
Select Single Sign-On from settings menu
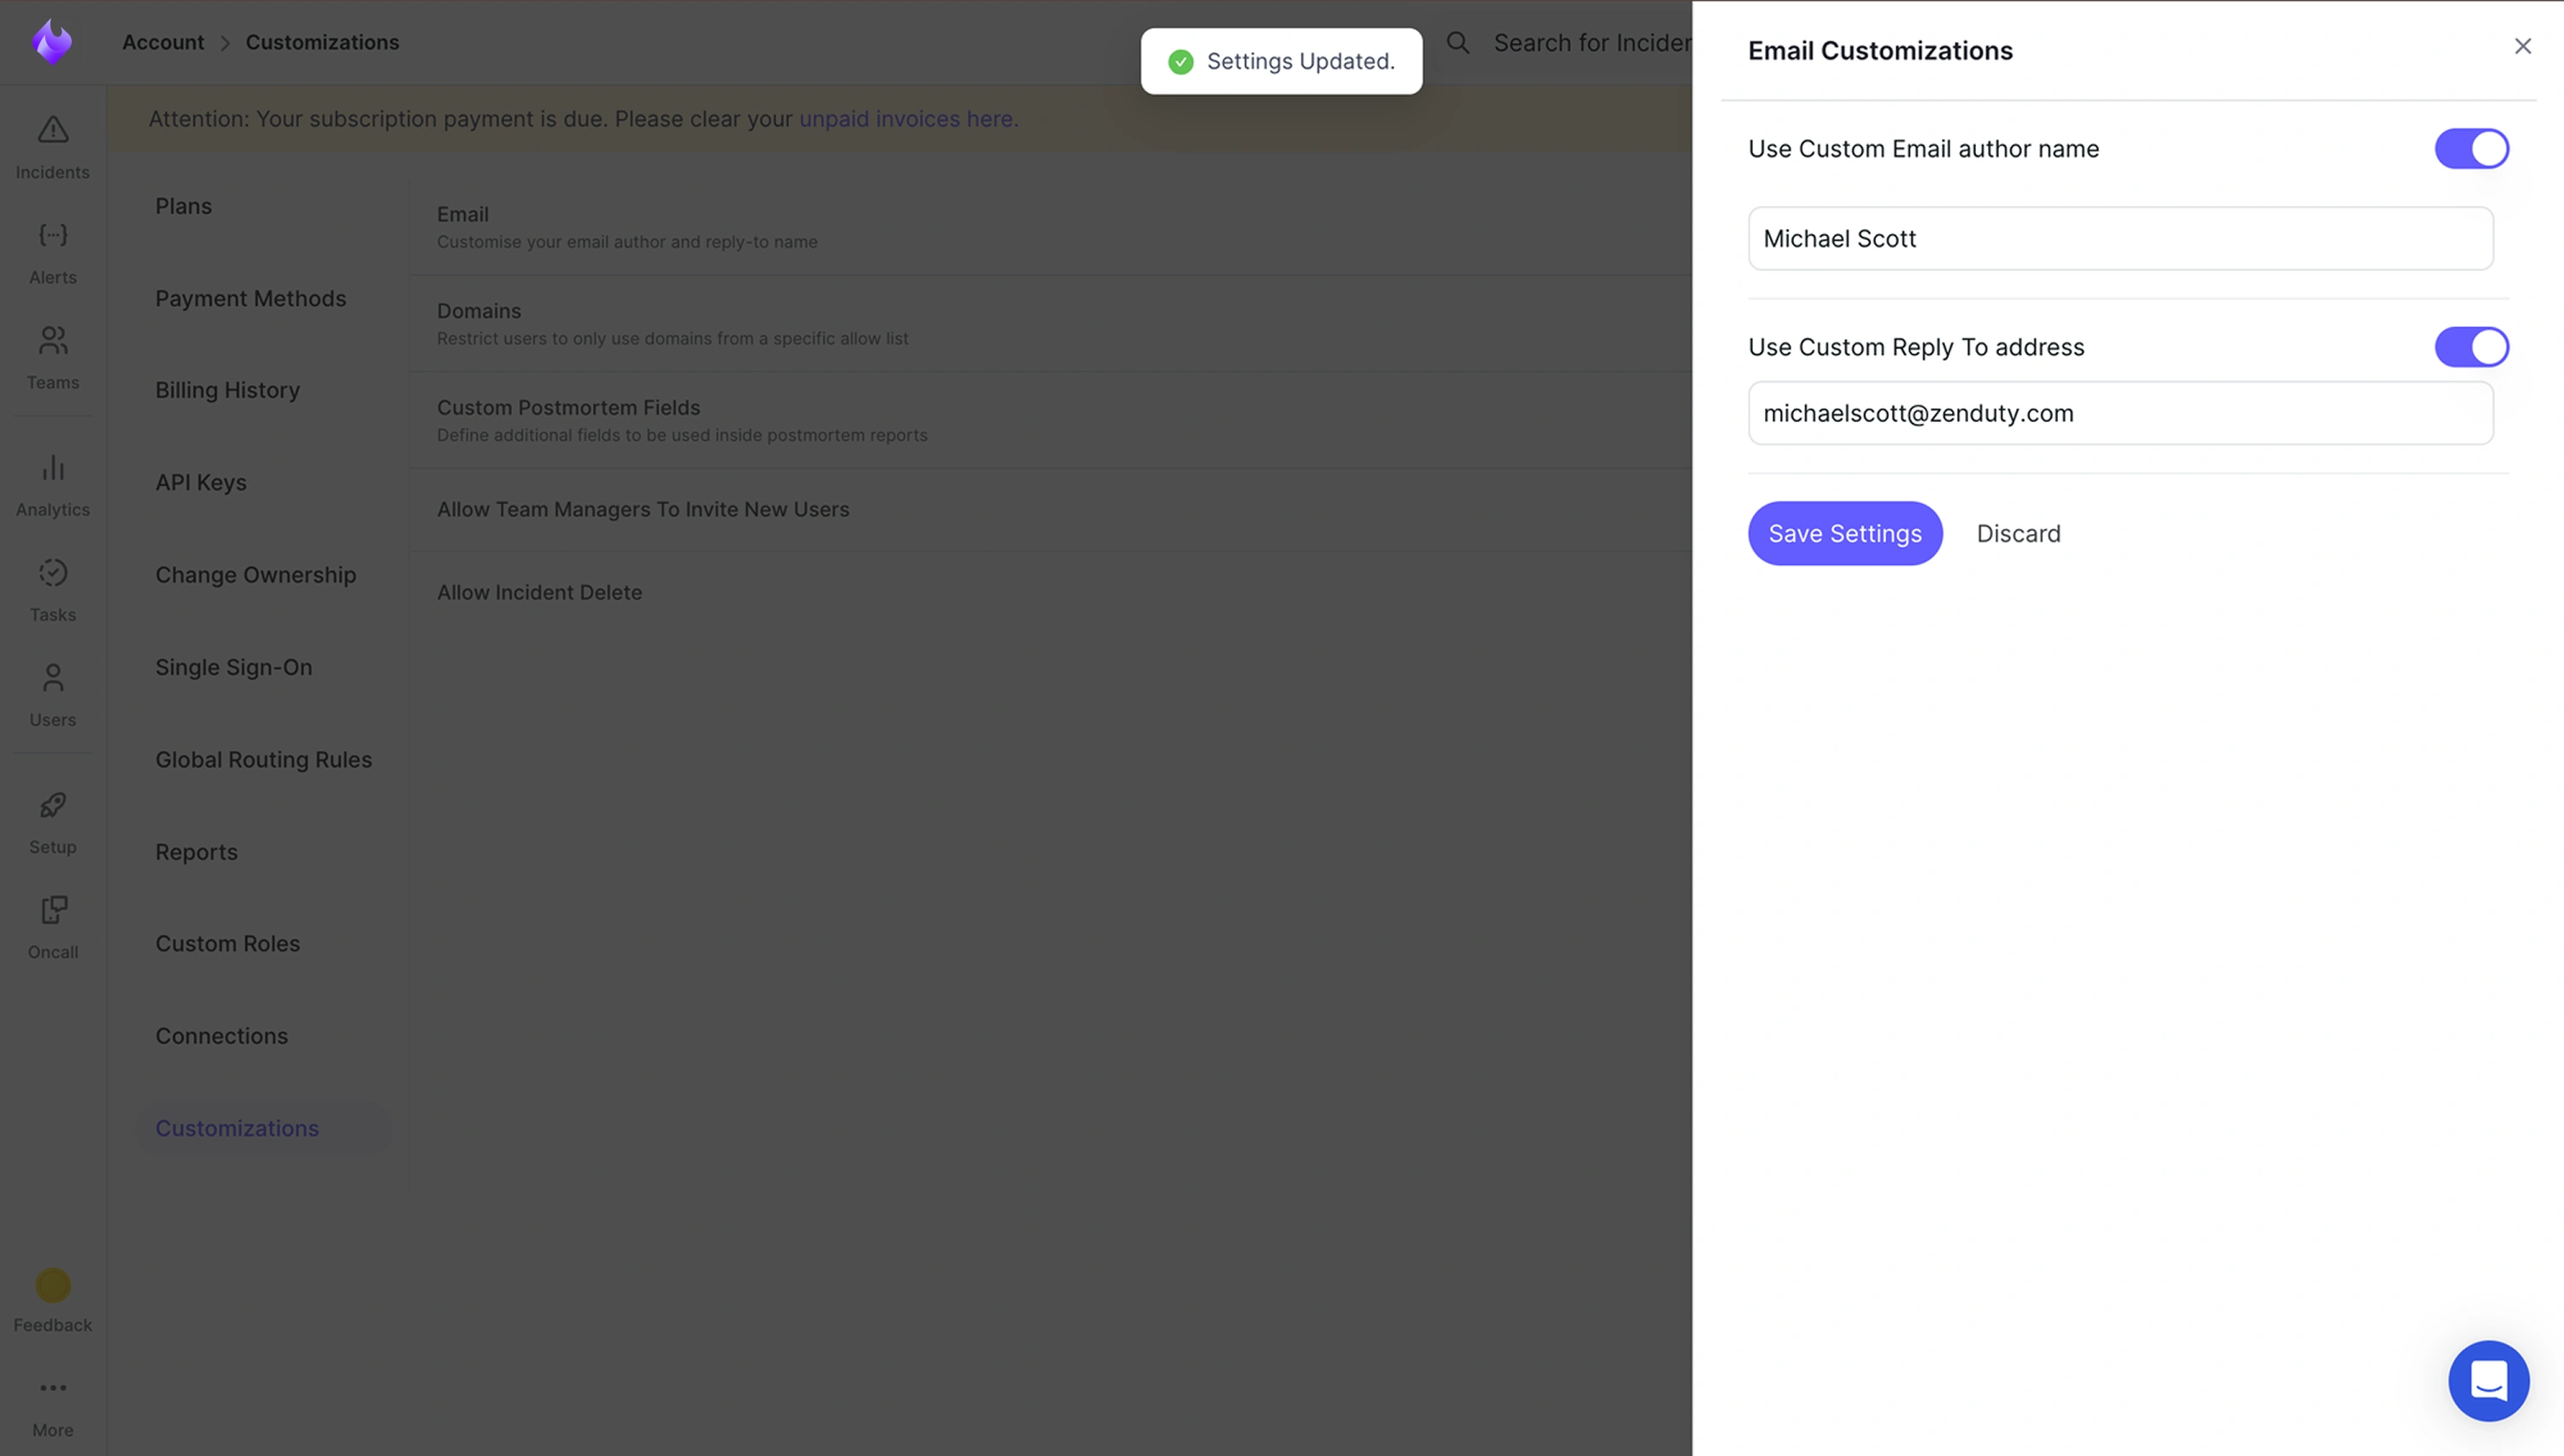tap(233, 667)
